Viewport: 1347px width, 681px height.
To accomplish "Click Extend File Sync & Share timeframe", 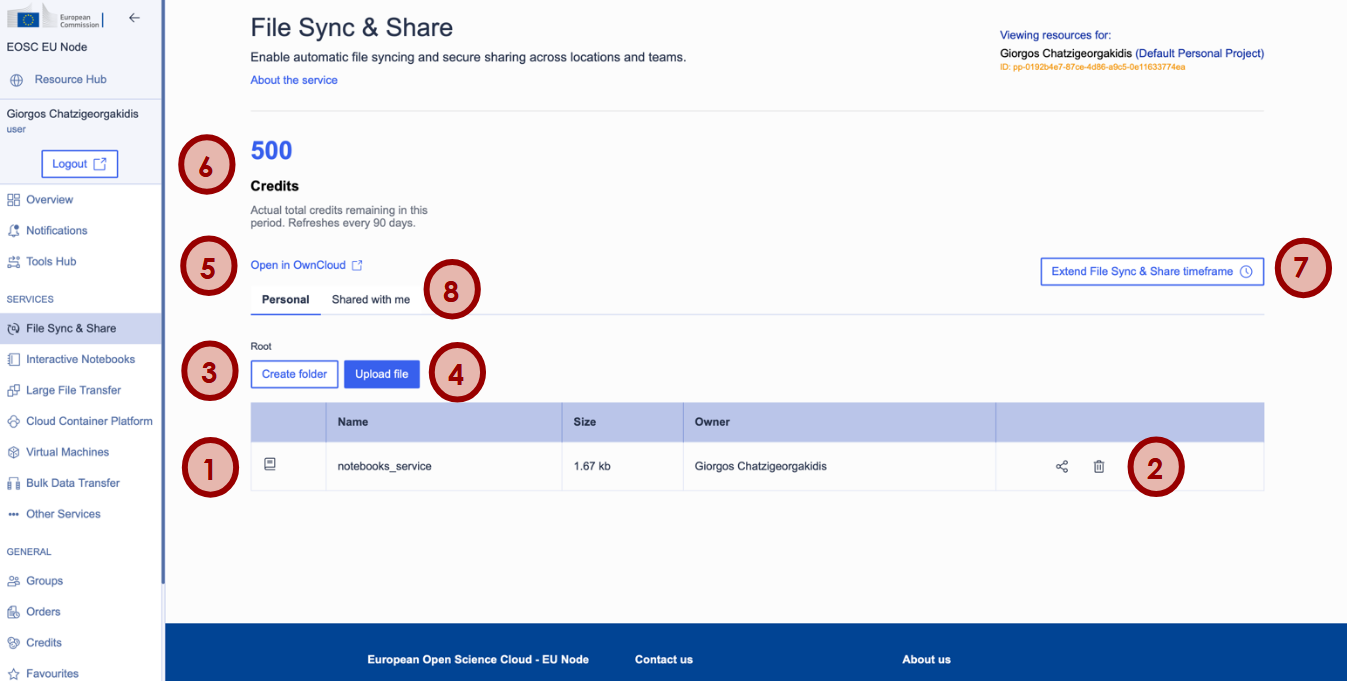I will [x=1152, y=271].
